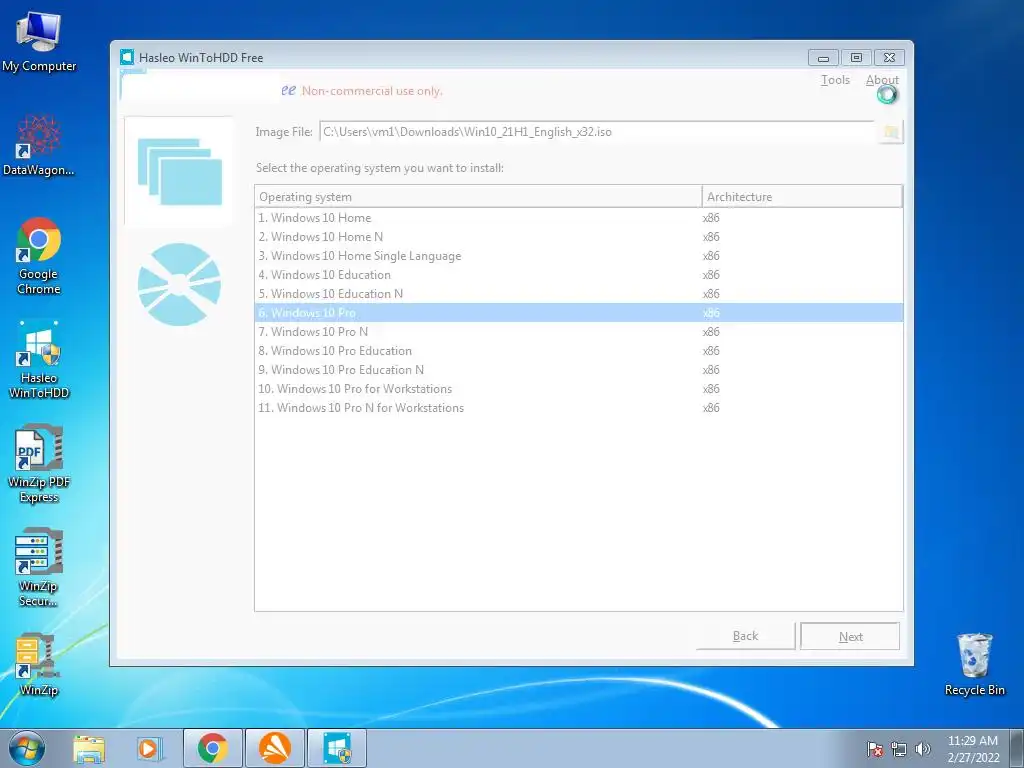Select '5. Windows 10 Education N'
This screenshot has width=1024, height=768.
coord(579,294)
